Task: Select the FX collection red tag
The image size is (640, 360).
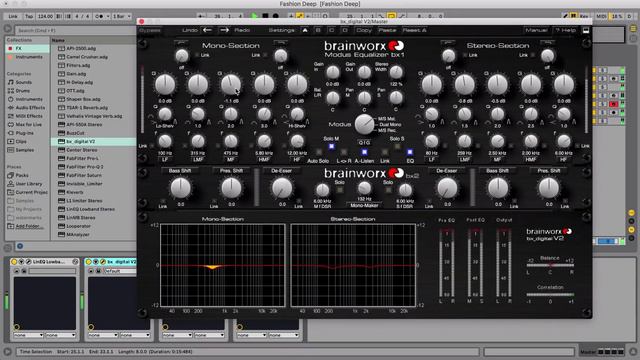Action: 11,48
